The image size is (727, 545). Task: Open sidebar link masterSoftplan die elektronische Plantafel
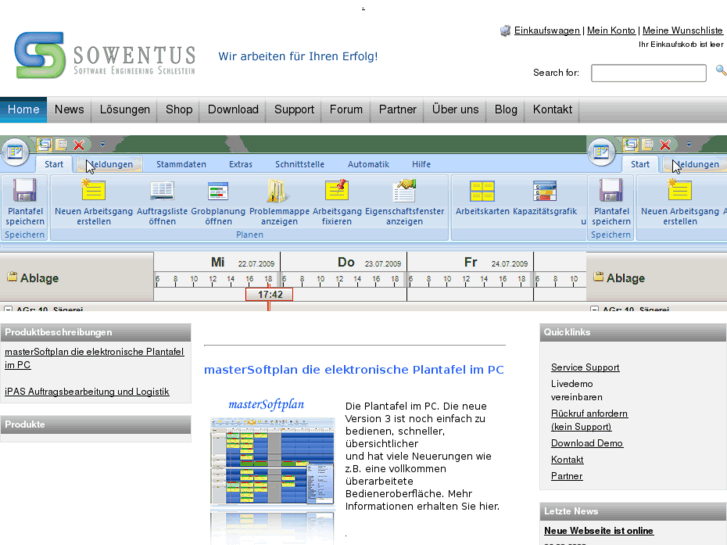click(94, 358)
